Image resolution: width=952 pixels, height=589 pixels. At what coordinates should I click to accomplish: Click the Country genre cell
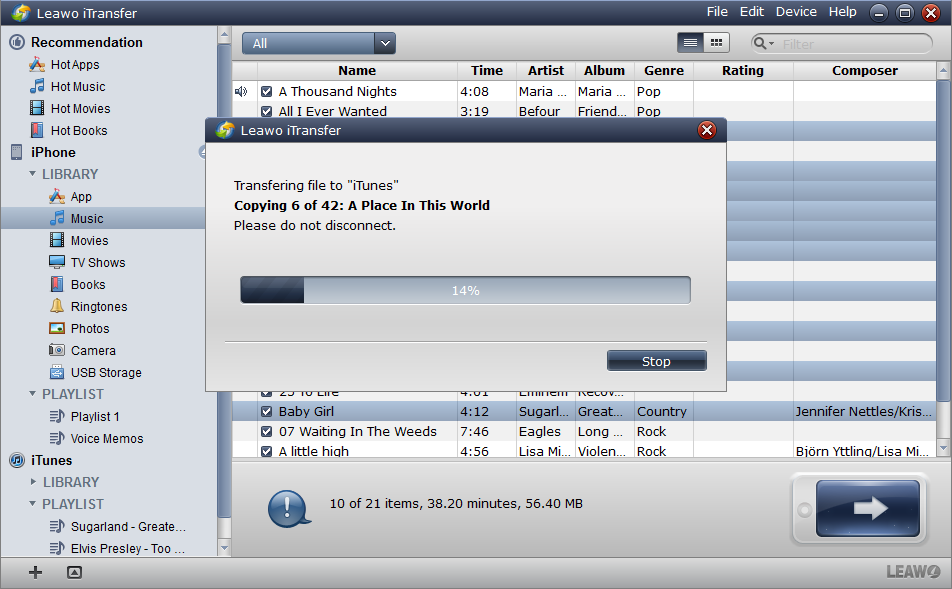[x=662, y=411]
